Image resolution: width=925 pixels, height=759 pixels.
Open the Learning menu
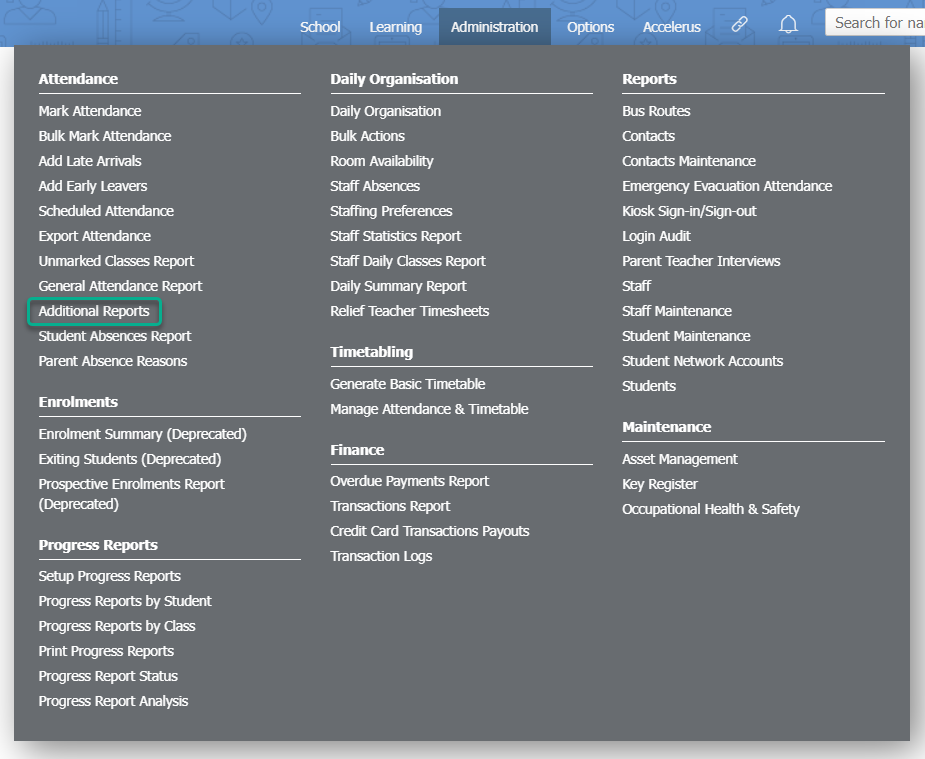tap(395, 27)
